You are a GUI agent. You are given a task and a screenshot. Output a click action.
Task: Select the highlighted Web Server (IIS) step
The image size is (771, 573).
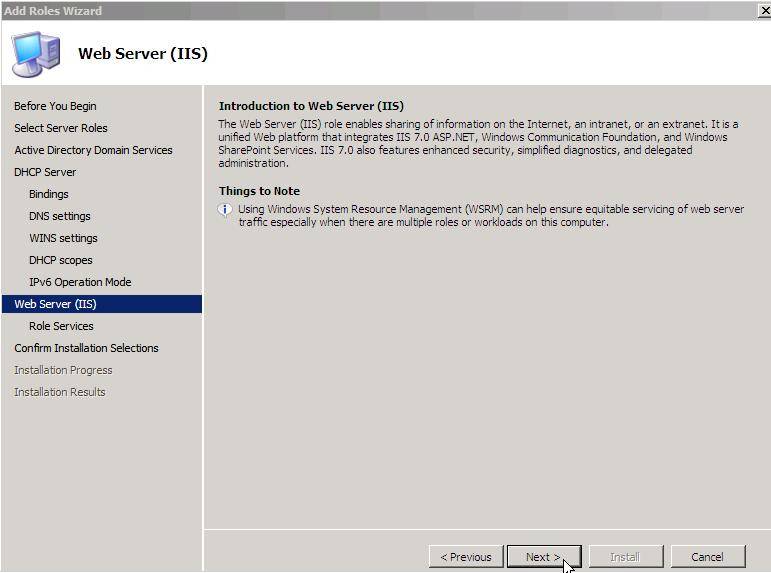point(102,304)
